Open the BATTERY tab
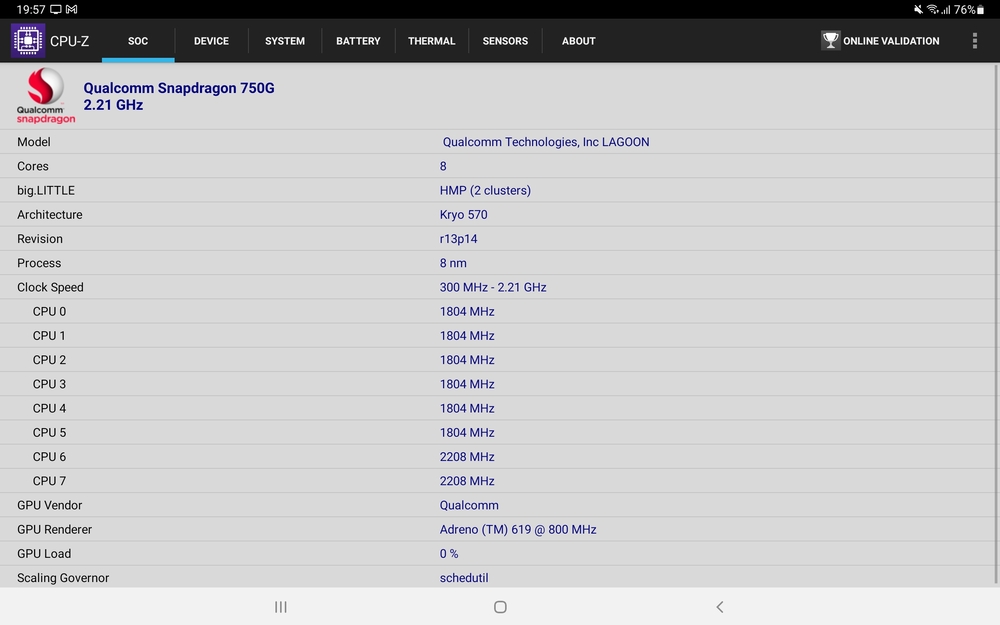 [358, 41]
